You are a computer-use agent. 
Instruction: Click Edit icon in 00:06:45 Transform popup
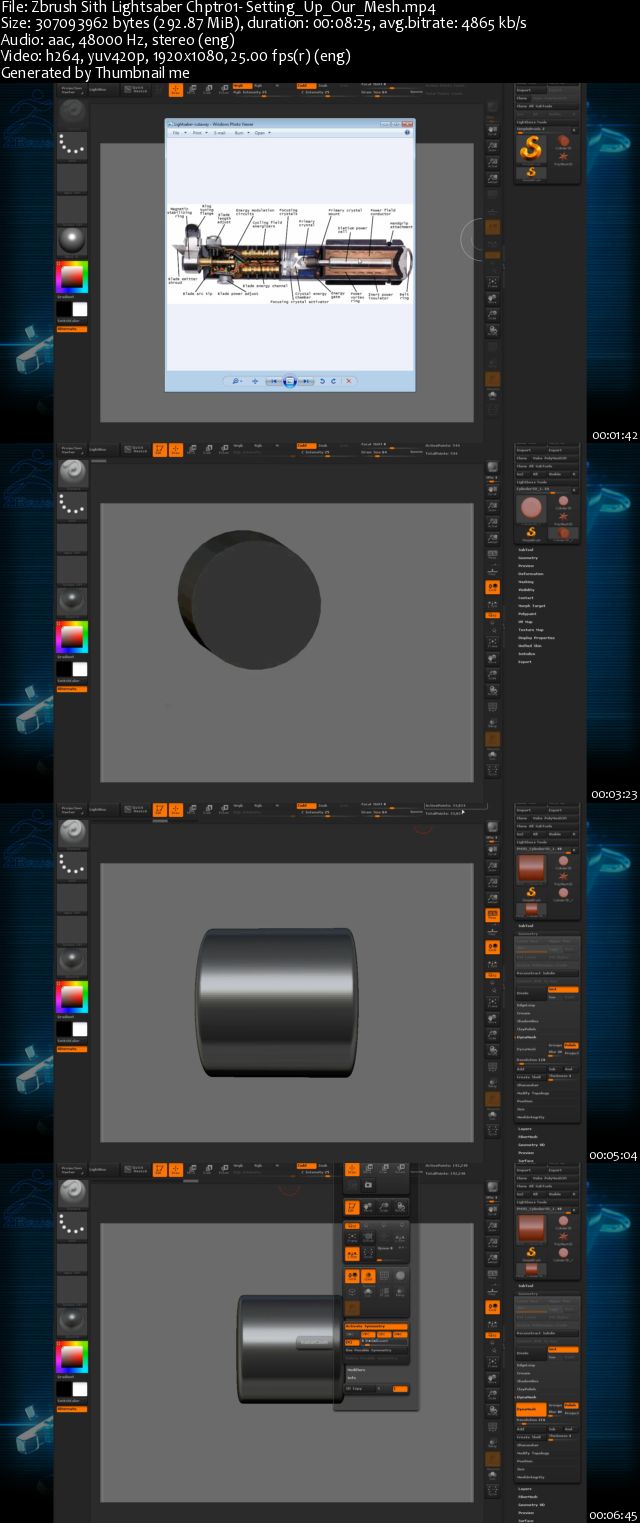pyautogui.click(x=352, y=1208)
